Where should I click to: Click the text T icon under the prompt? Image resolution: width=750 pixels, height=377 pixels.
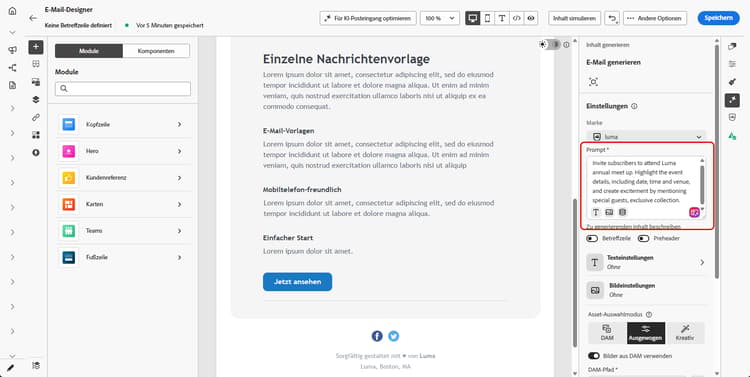click(596, 212)
